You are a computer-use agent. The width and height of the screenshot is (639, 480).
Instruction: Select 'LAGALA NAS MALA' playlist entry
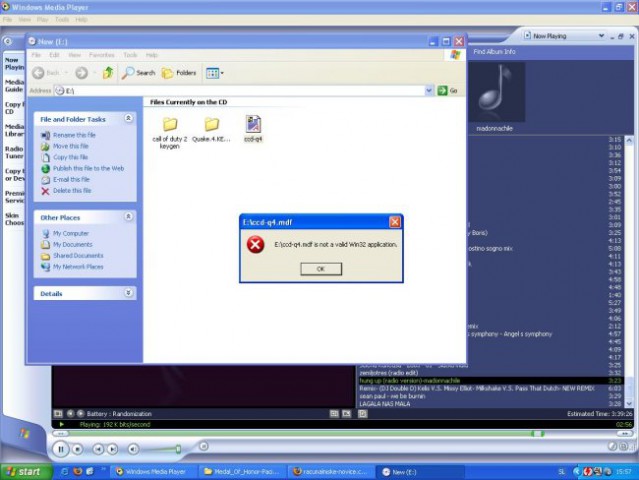coord(385,404)
